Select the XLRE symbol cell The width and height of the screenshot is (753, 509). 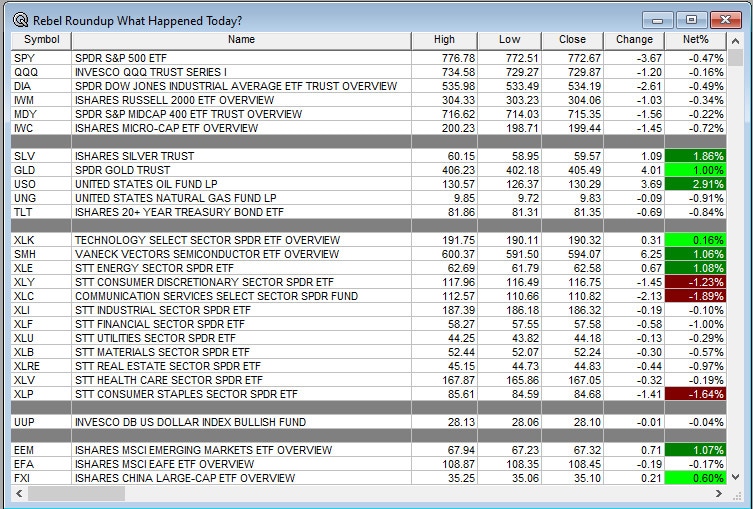(41, 366)
